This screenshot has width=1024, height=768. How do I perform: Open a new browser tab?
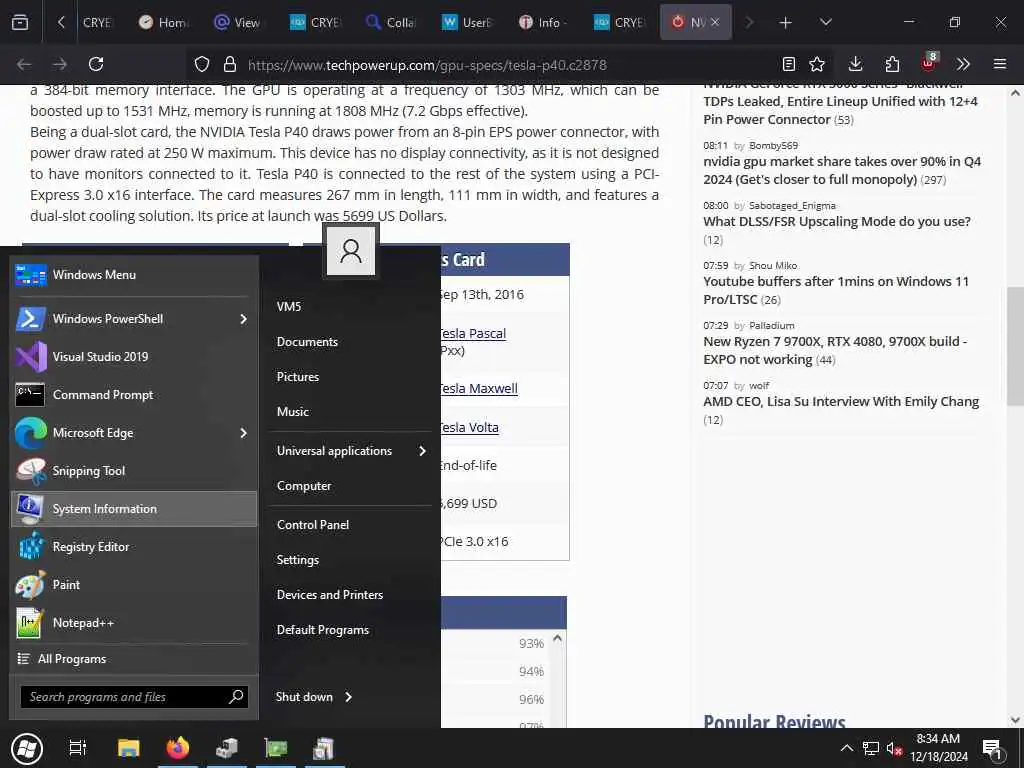786,22
